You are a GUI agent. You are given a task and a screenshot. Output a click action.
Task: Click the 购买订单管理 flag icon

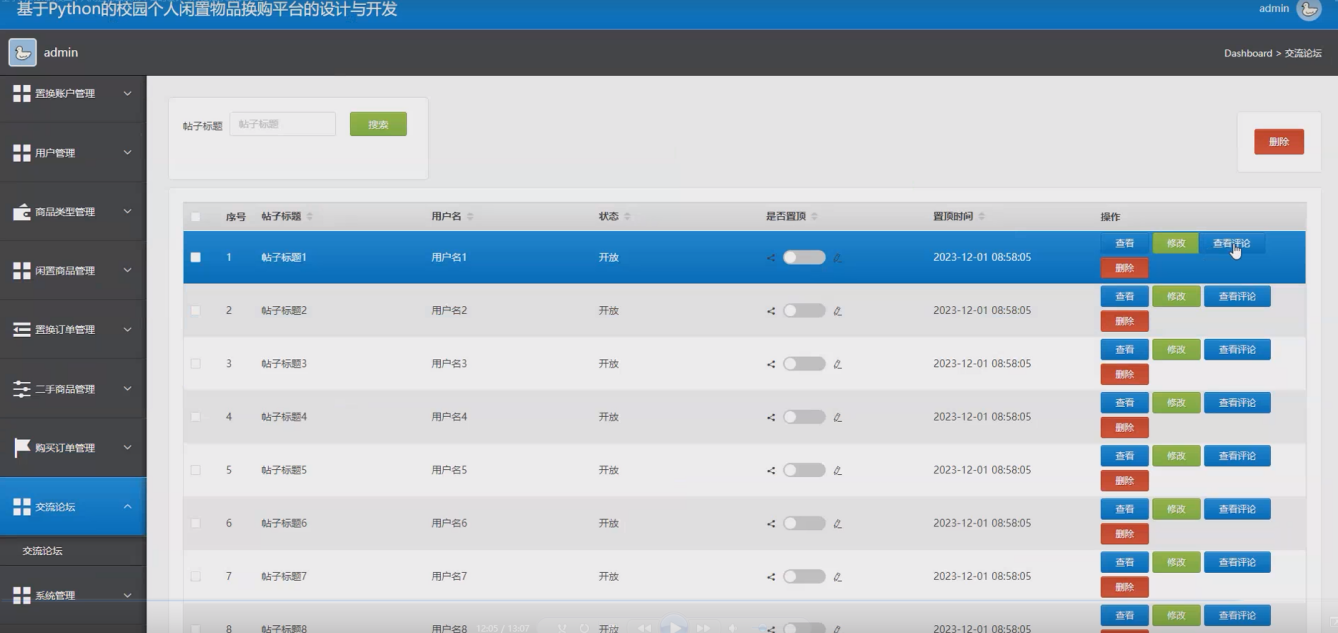[x=21, y=447]
